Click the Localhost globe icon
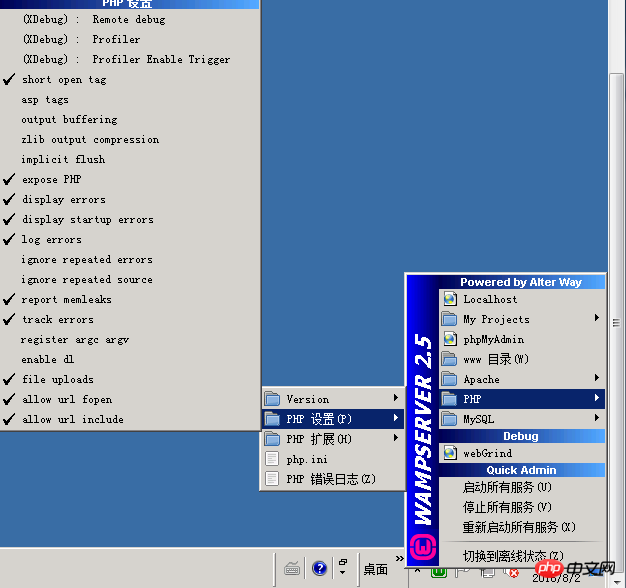626x588 pixels. coord(450,299)
